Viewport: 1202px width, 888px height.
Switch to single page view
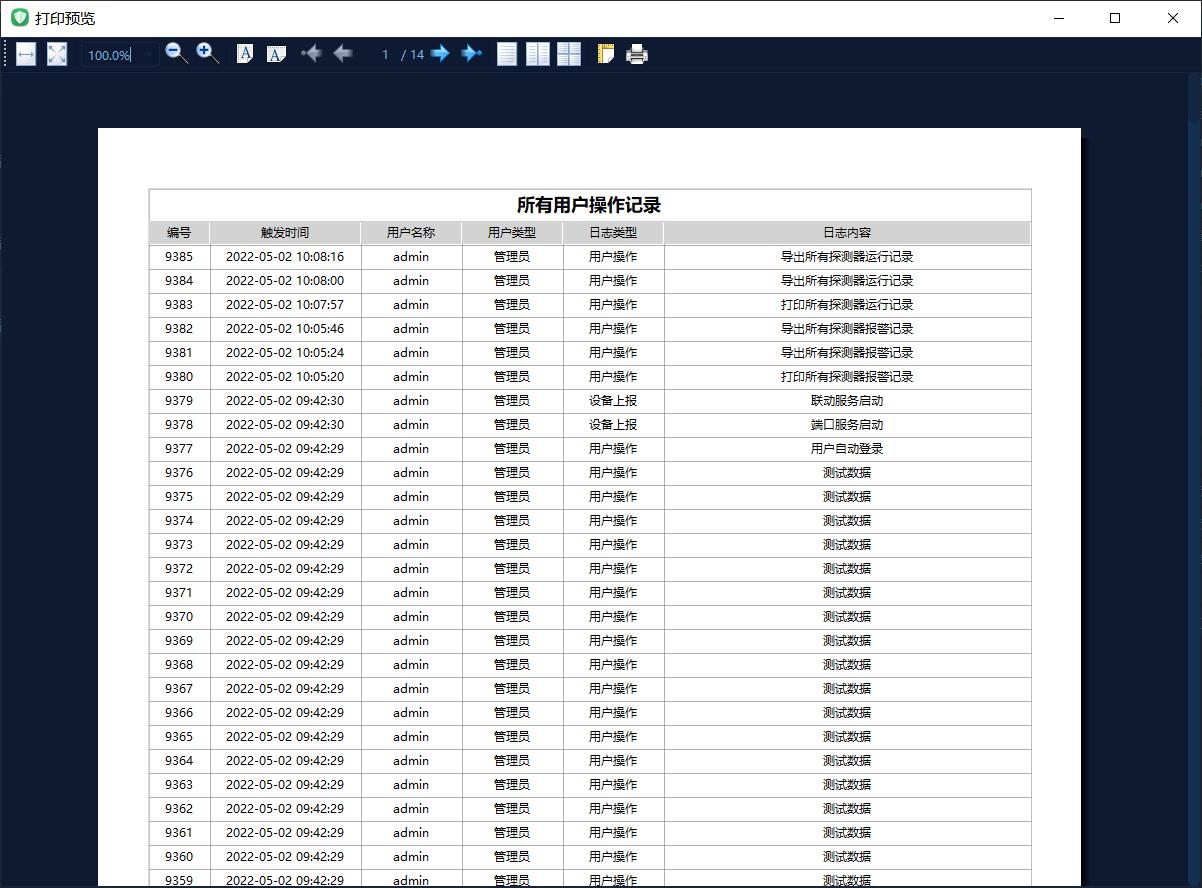tap(507, 54)
